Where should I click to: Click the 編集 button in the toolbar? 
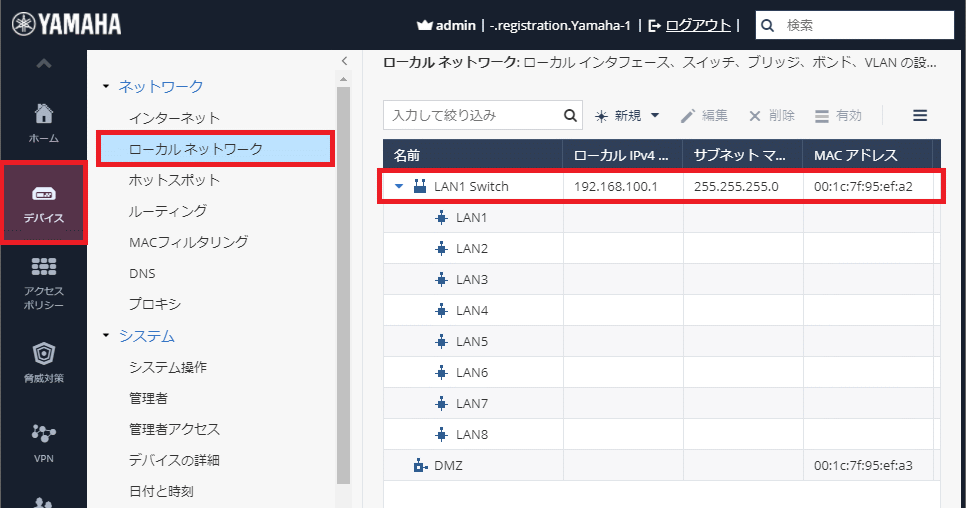(x=704, y=116)
